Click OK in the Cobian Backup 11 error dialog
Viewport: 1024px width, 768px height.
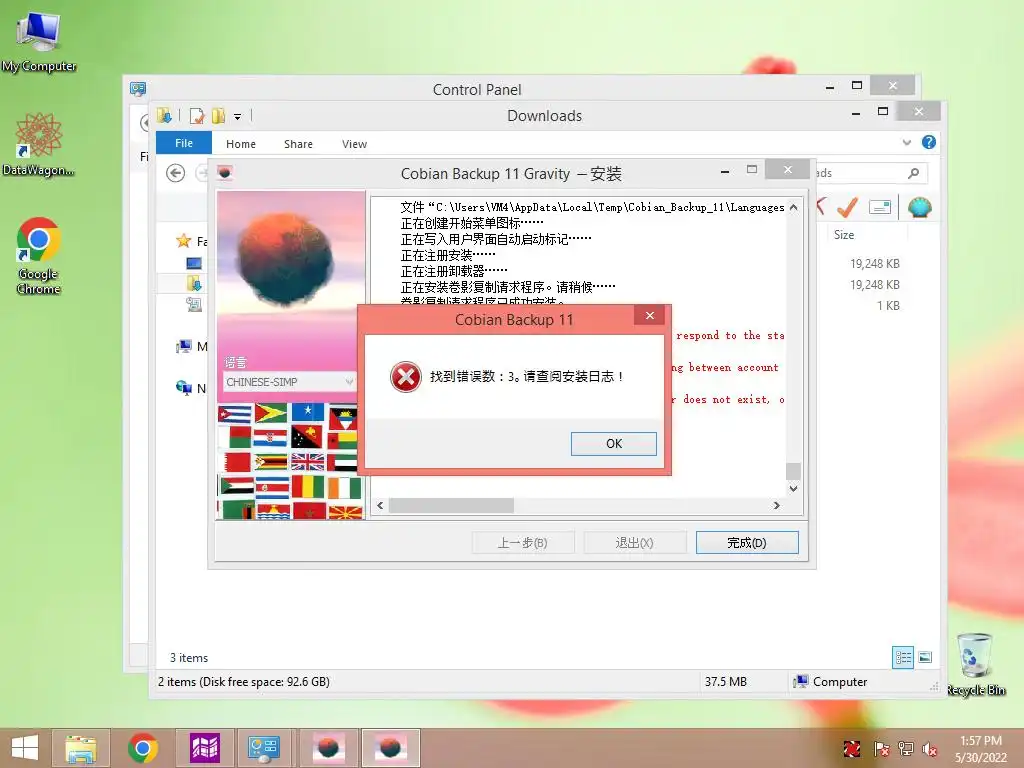click(613, 443)
